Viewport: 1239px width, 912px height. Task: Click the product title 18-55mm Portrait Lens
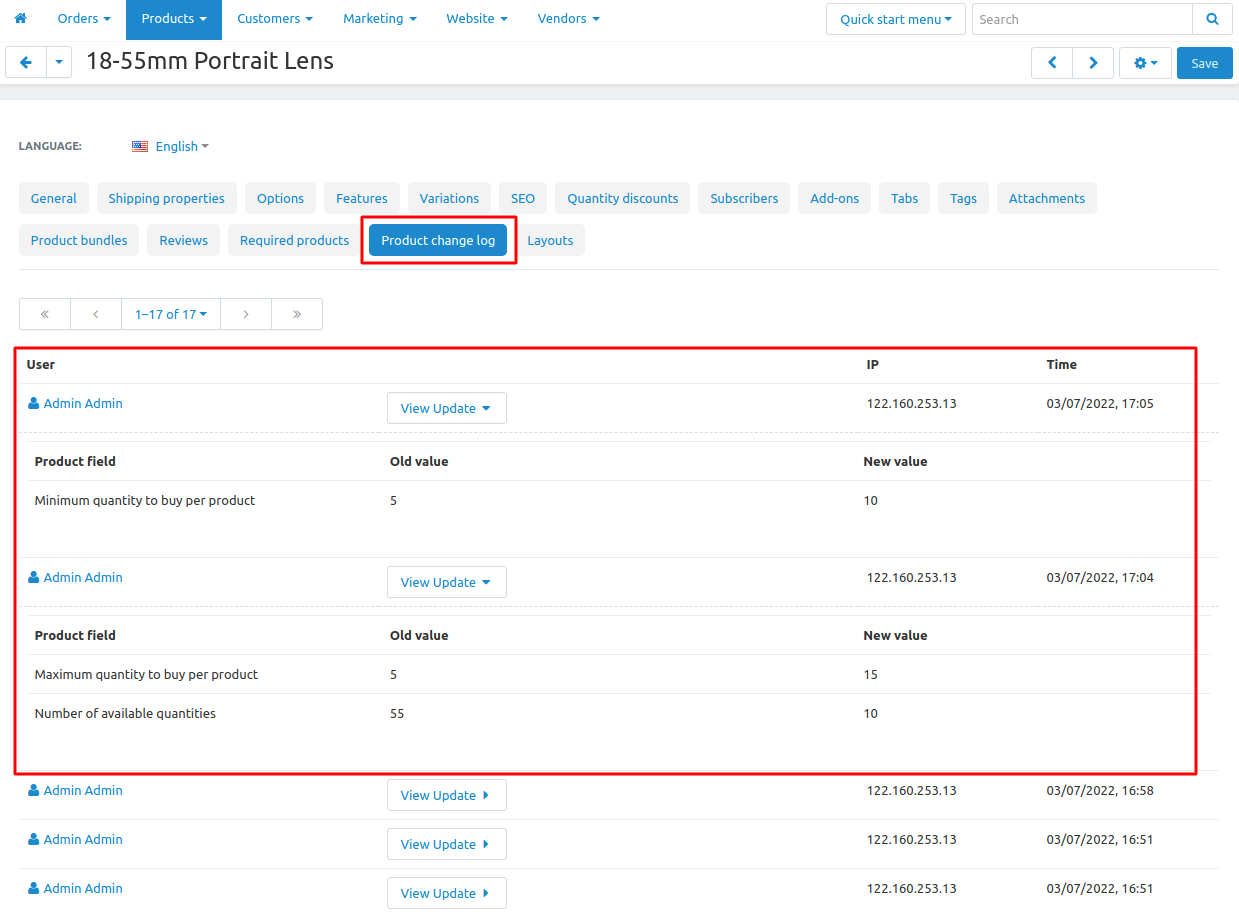tap(210, 61)
